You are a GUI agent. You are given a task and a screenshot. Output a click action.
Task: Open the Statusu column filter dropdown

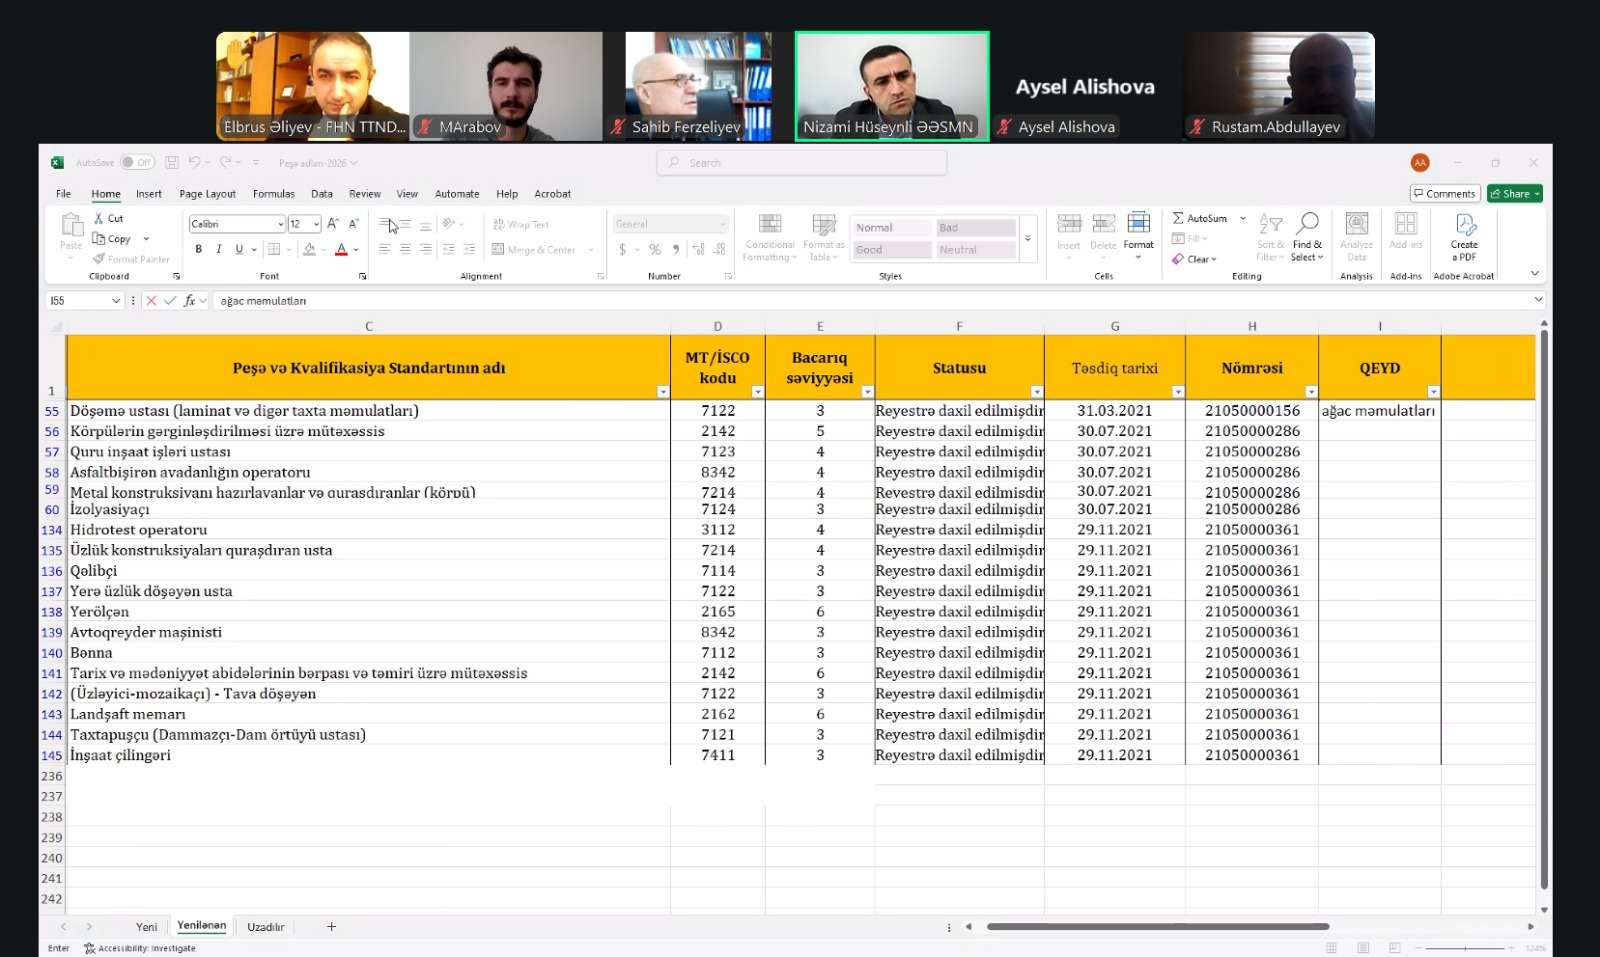pos(1036,392)
